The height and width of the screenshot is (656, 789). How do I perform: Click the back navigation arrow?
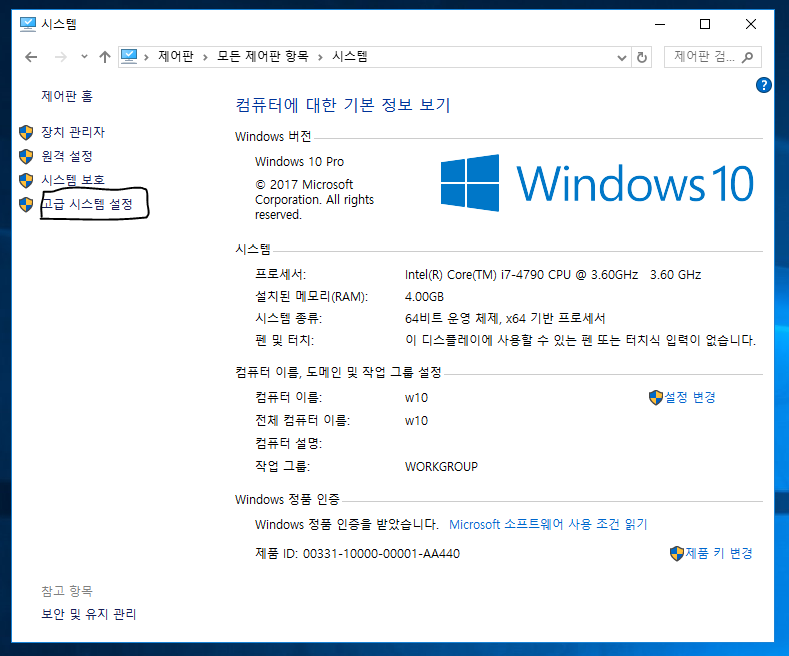[31, 57]
